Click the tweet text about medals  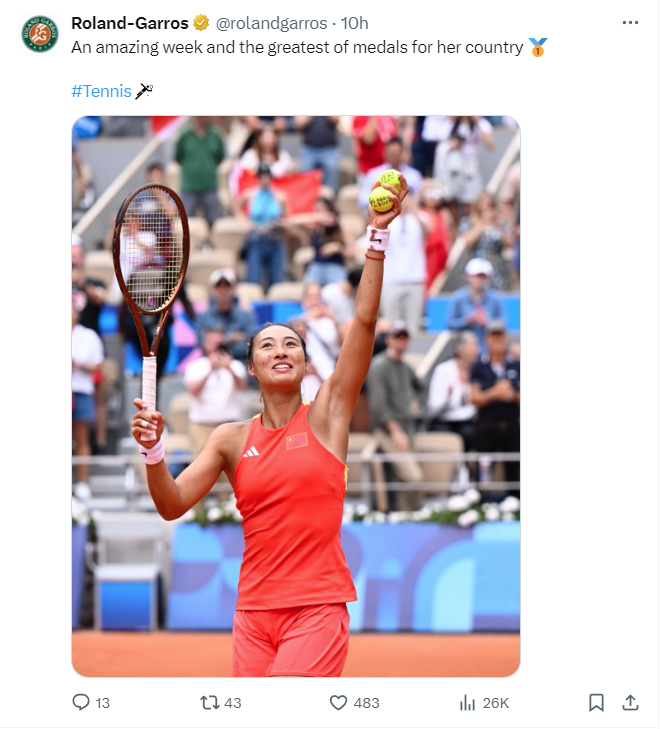click(x=297, y=47)
